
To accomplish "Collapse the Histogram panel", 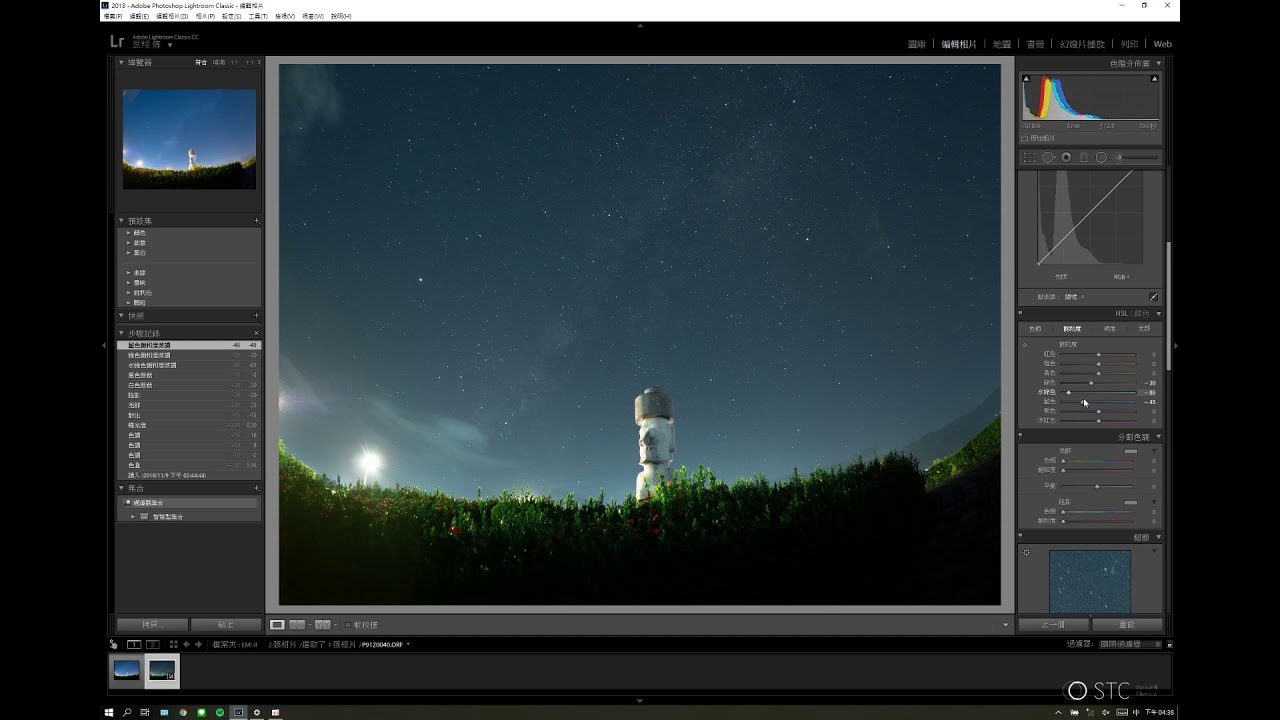I will (x=1159, y=63).
